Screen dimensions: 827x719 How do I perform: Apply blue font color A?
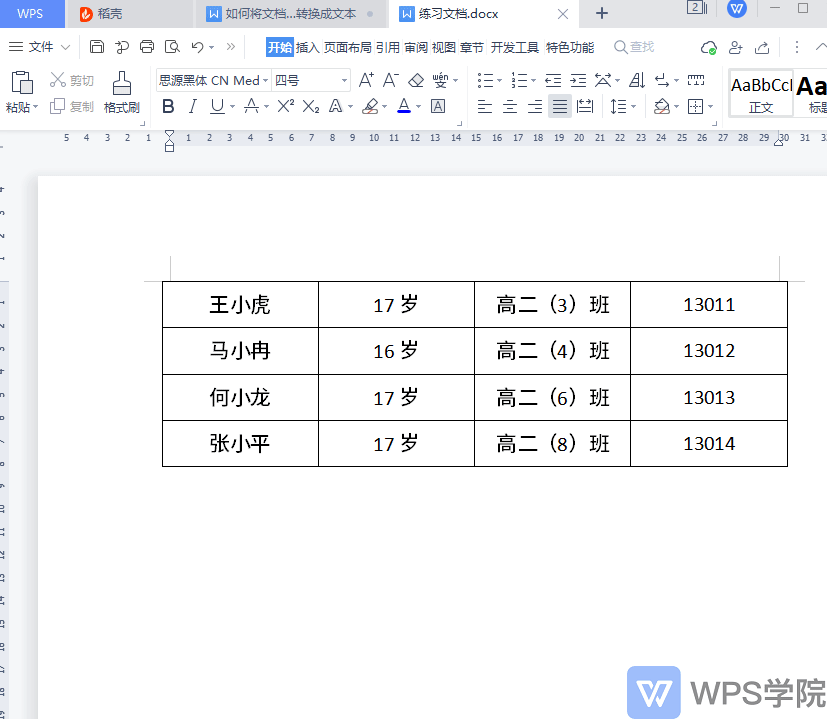(x=404, y=106)
